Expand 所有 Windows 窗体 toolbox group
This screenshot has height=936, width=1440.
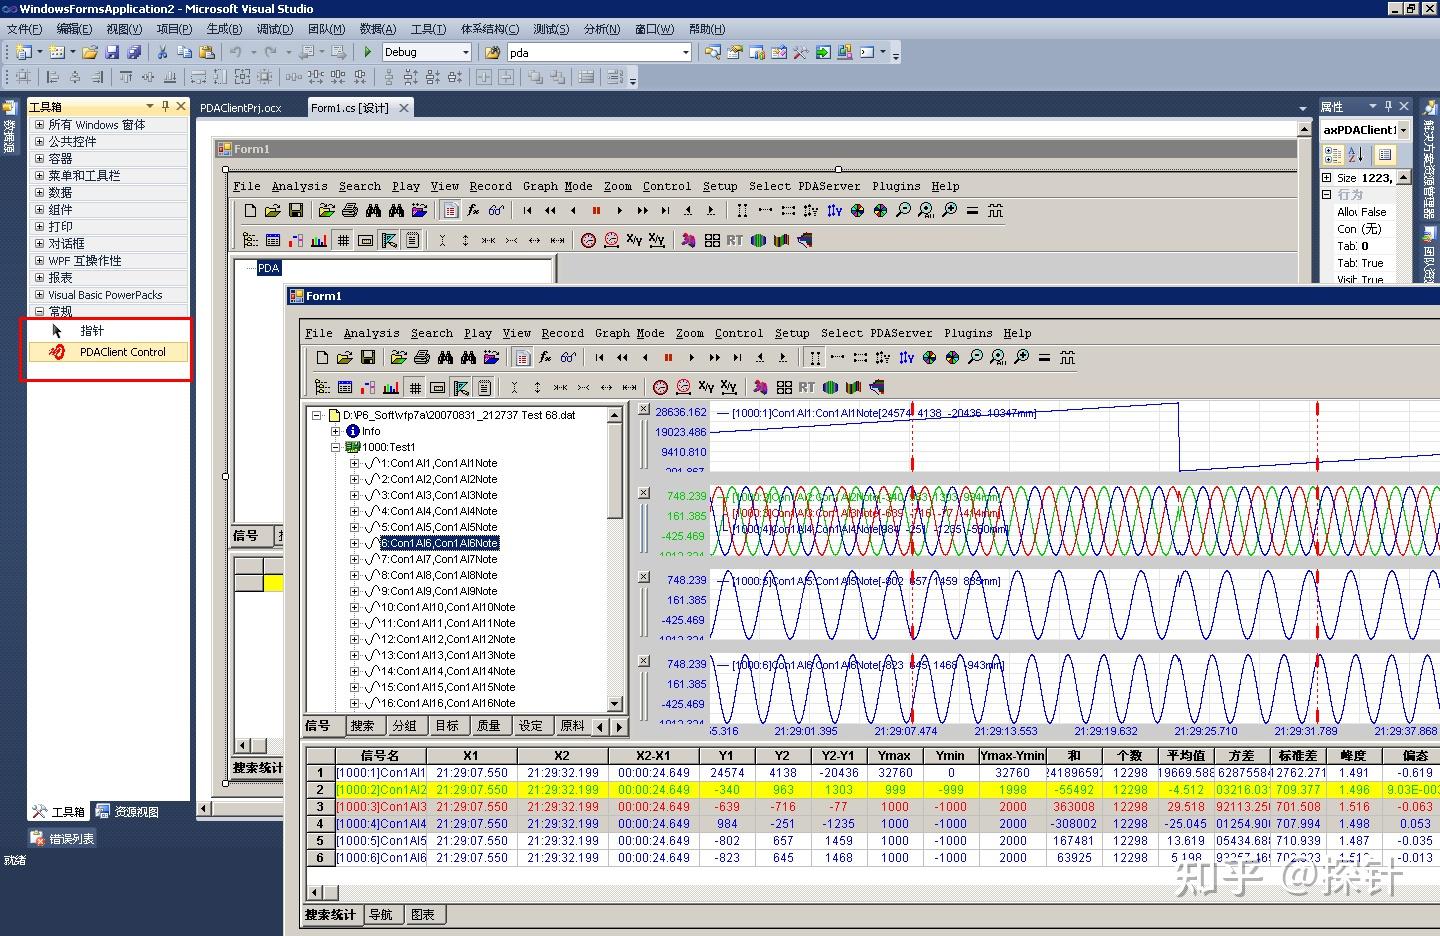point(40,125)
